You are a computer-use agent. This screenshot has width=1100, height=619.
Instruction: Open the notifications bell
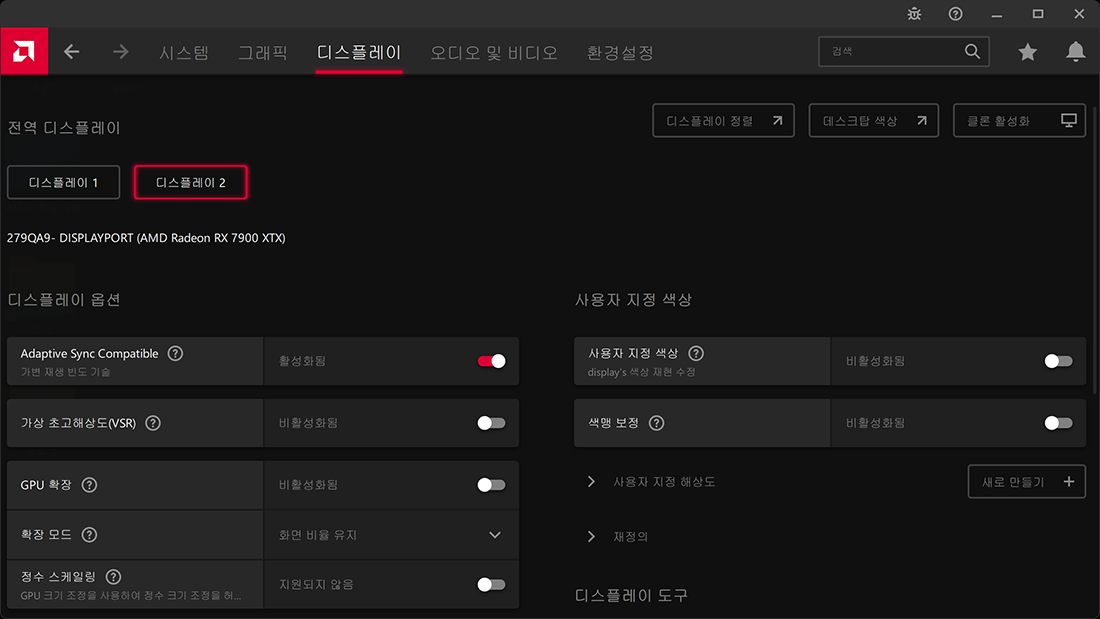coord(1075,52)
